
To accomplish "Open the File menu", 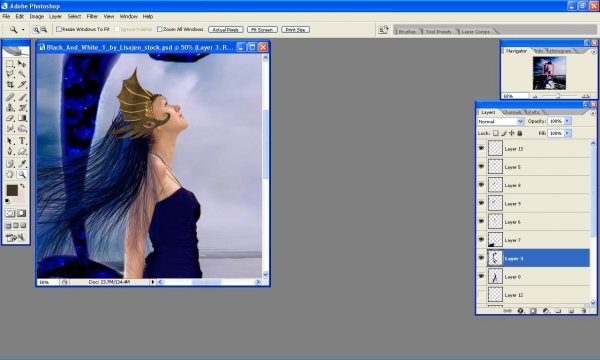I will [x=6, y=16].
